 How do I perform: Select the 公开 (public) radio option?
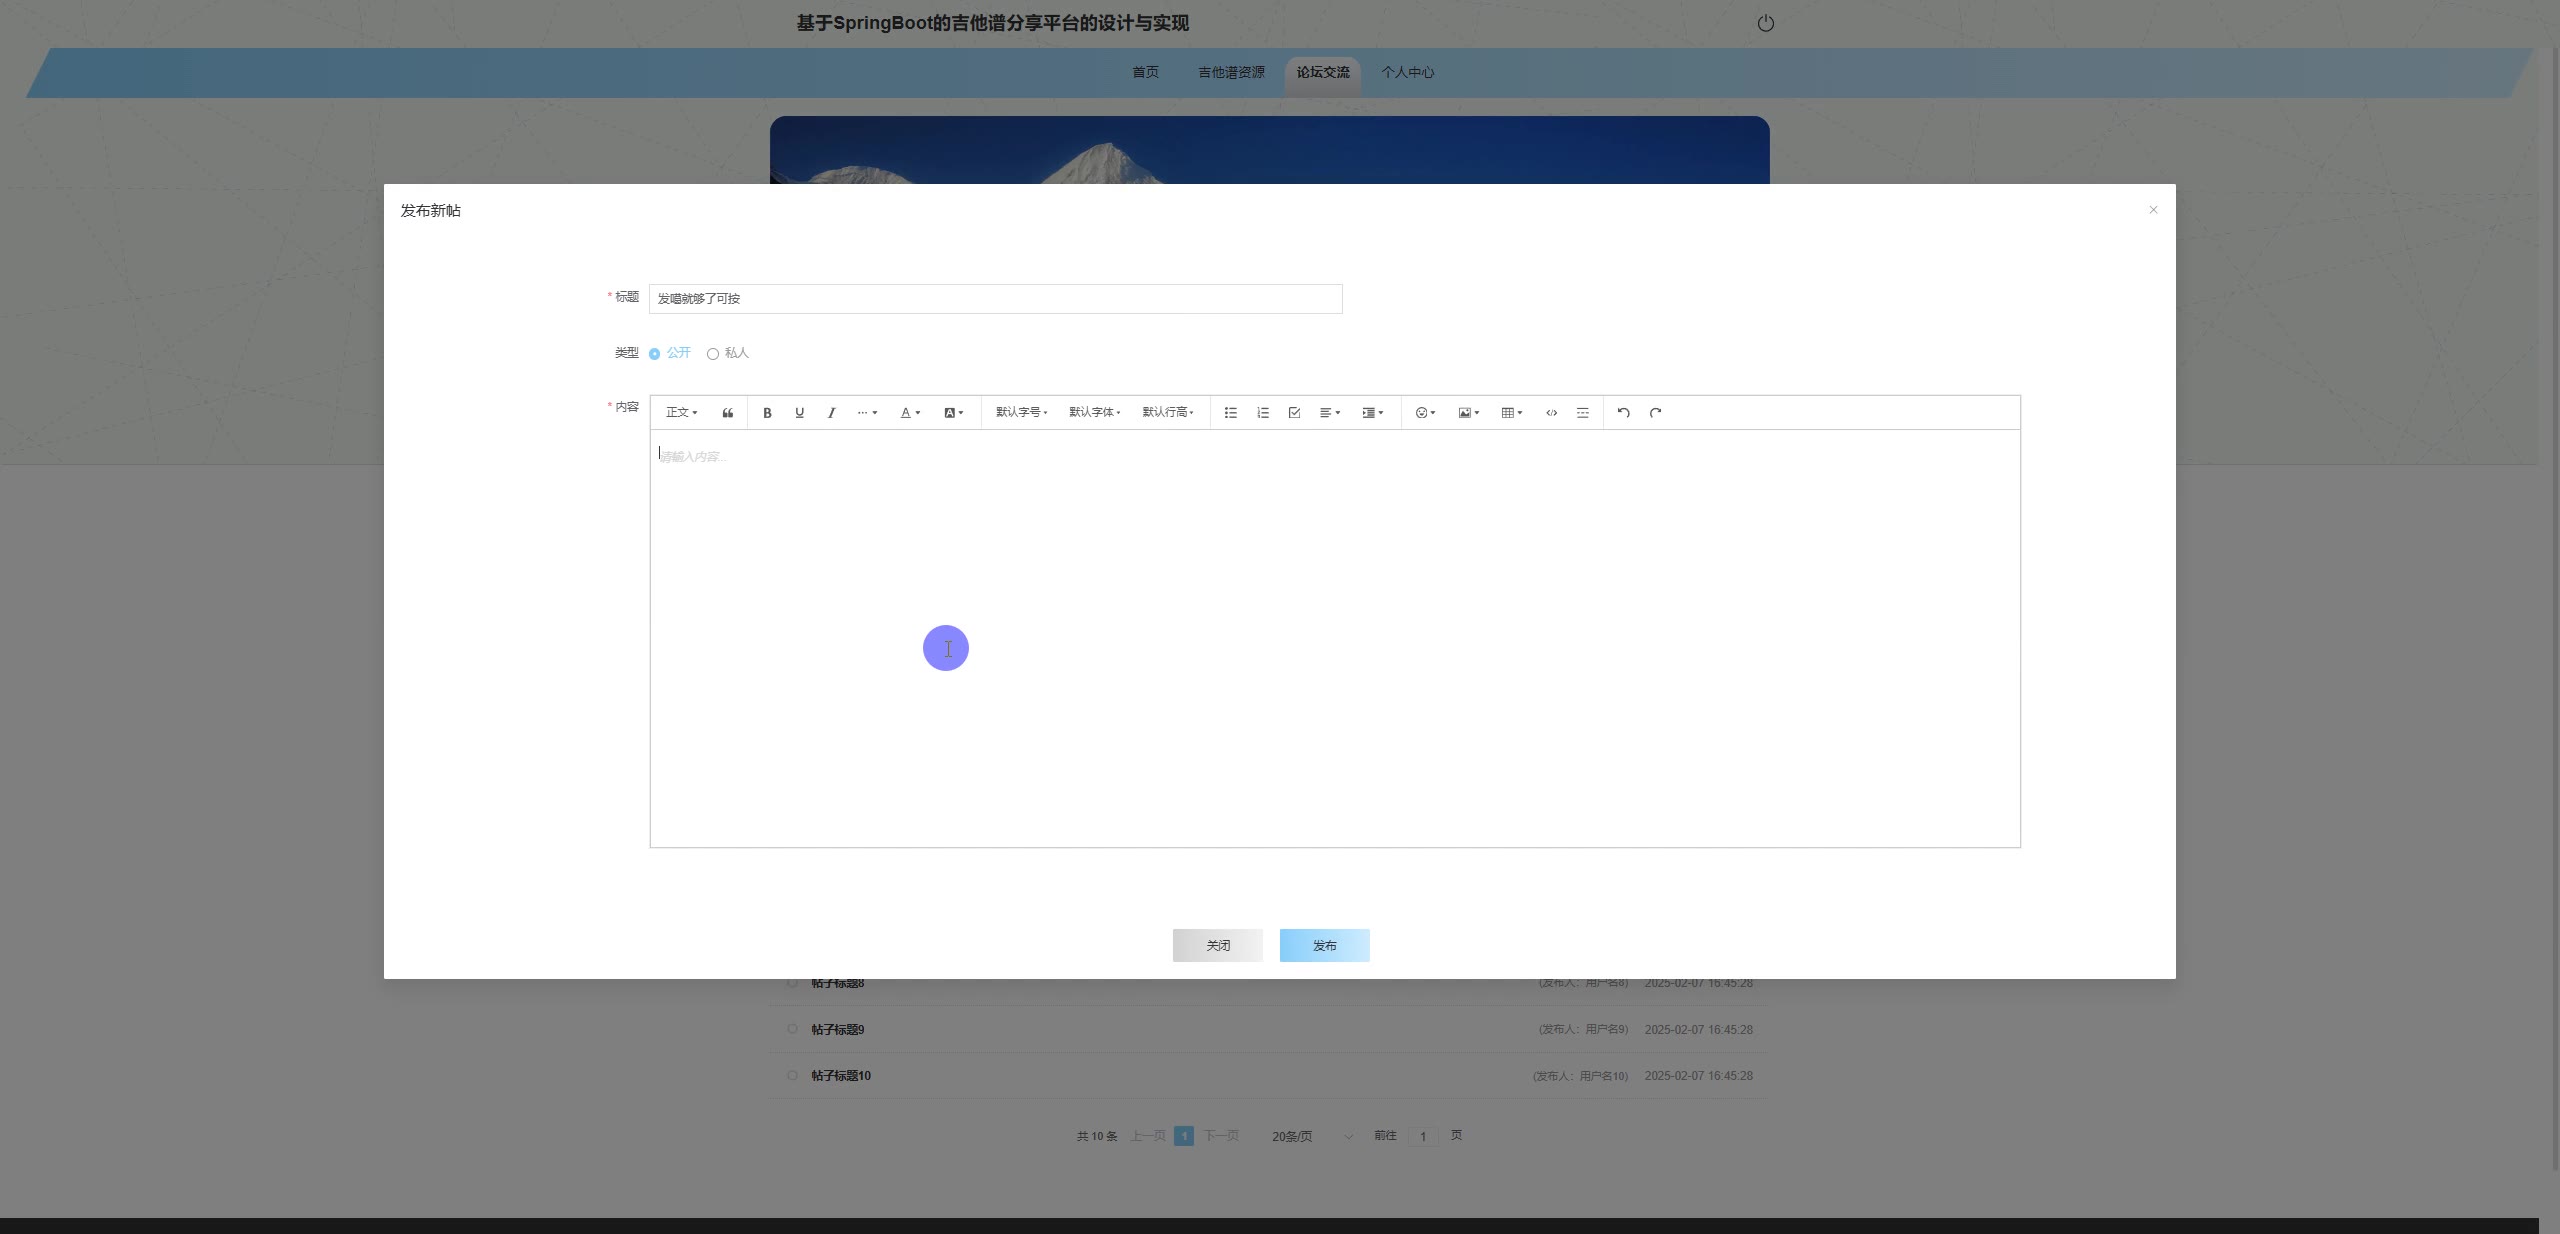click(655, 354)
